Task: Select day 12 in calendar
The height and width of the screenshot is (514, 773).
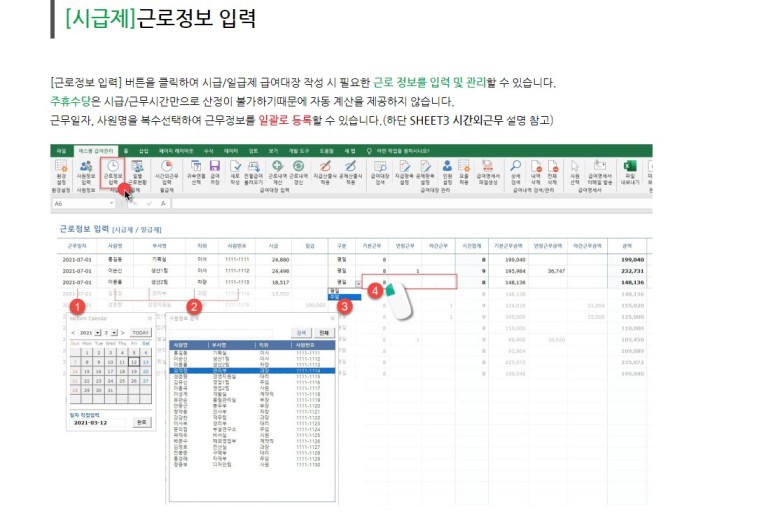Action: click(x=134, y=362)
